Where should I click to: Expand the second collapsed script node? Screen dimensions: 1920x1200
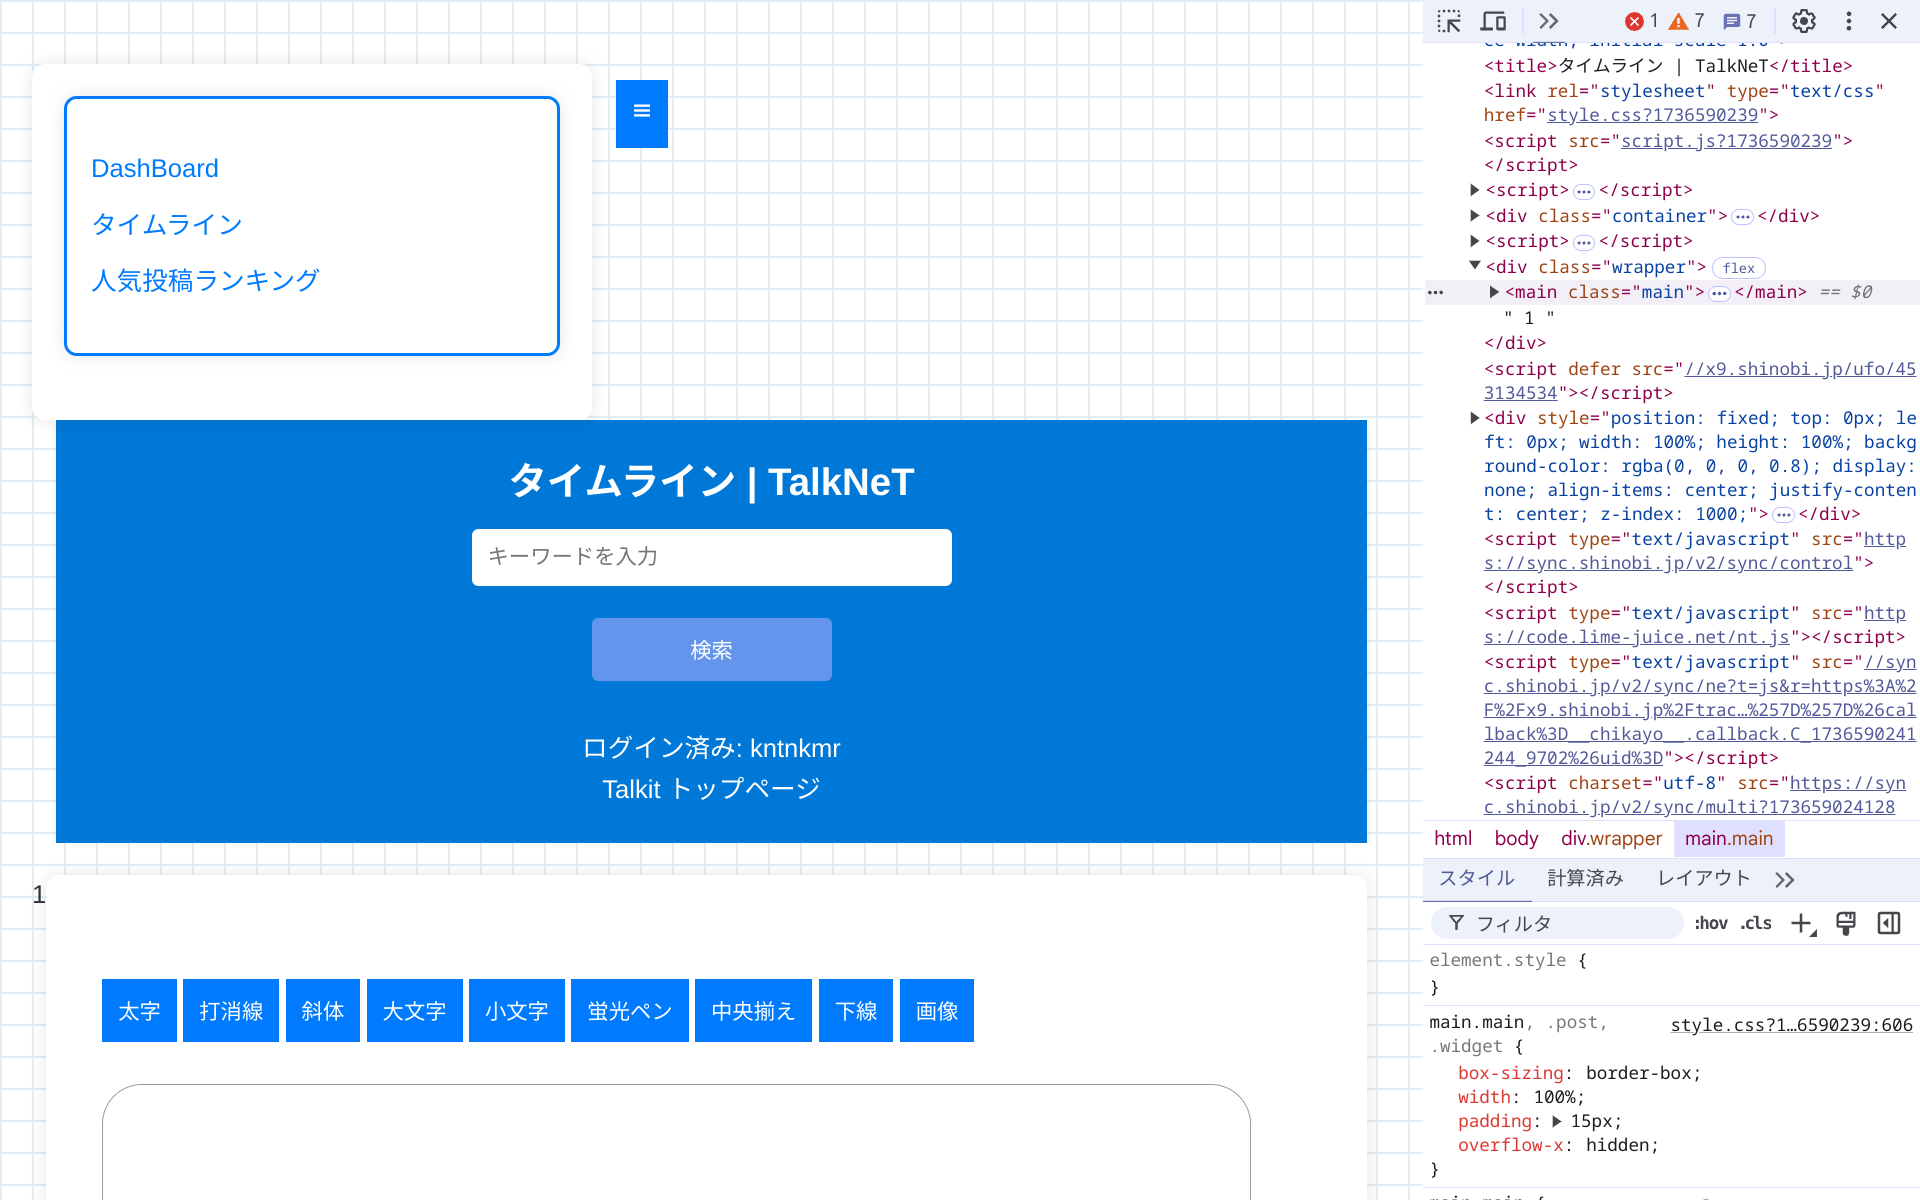point(1475,241)
